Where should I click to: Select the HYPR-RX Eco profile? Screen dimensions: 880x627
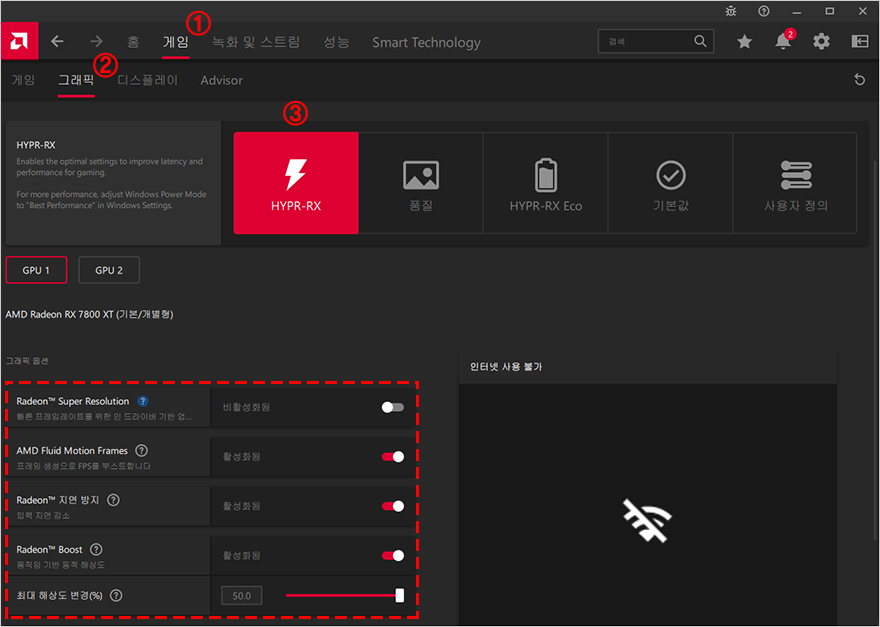tap(546, 183)
